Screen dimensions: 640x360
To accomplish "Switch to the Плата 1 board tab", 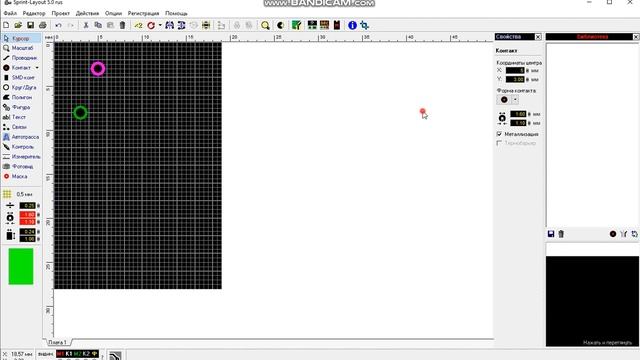I will tap(57, 342).
